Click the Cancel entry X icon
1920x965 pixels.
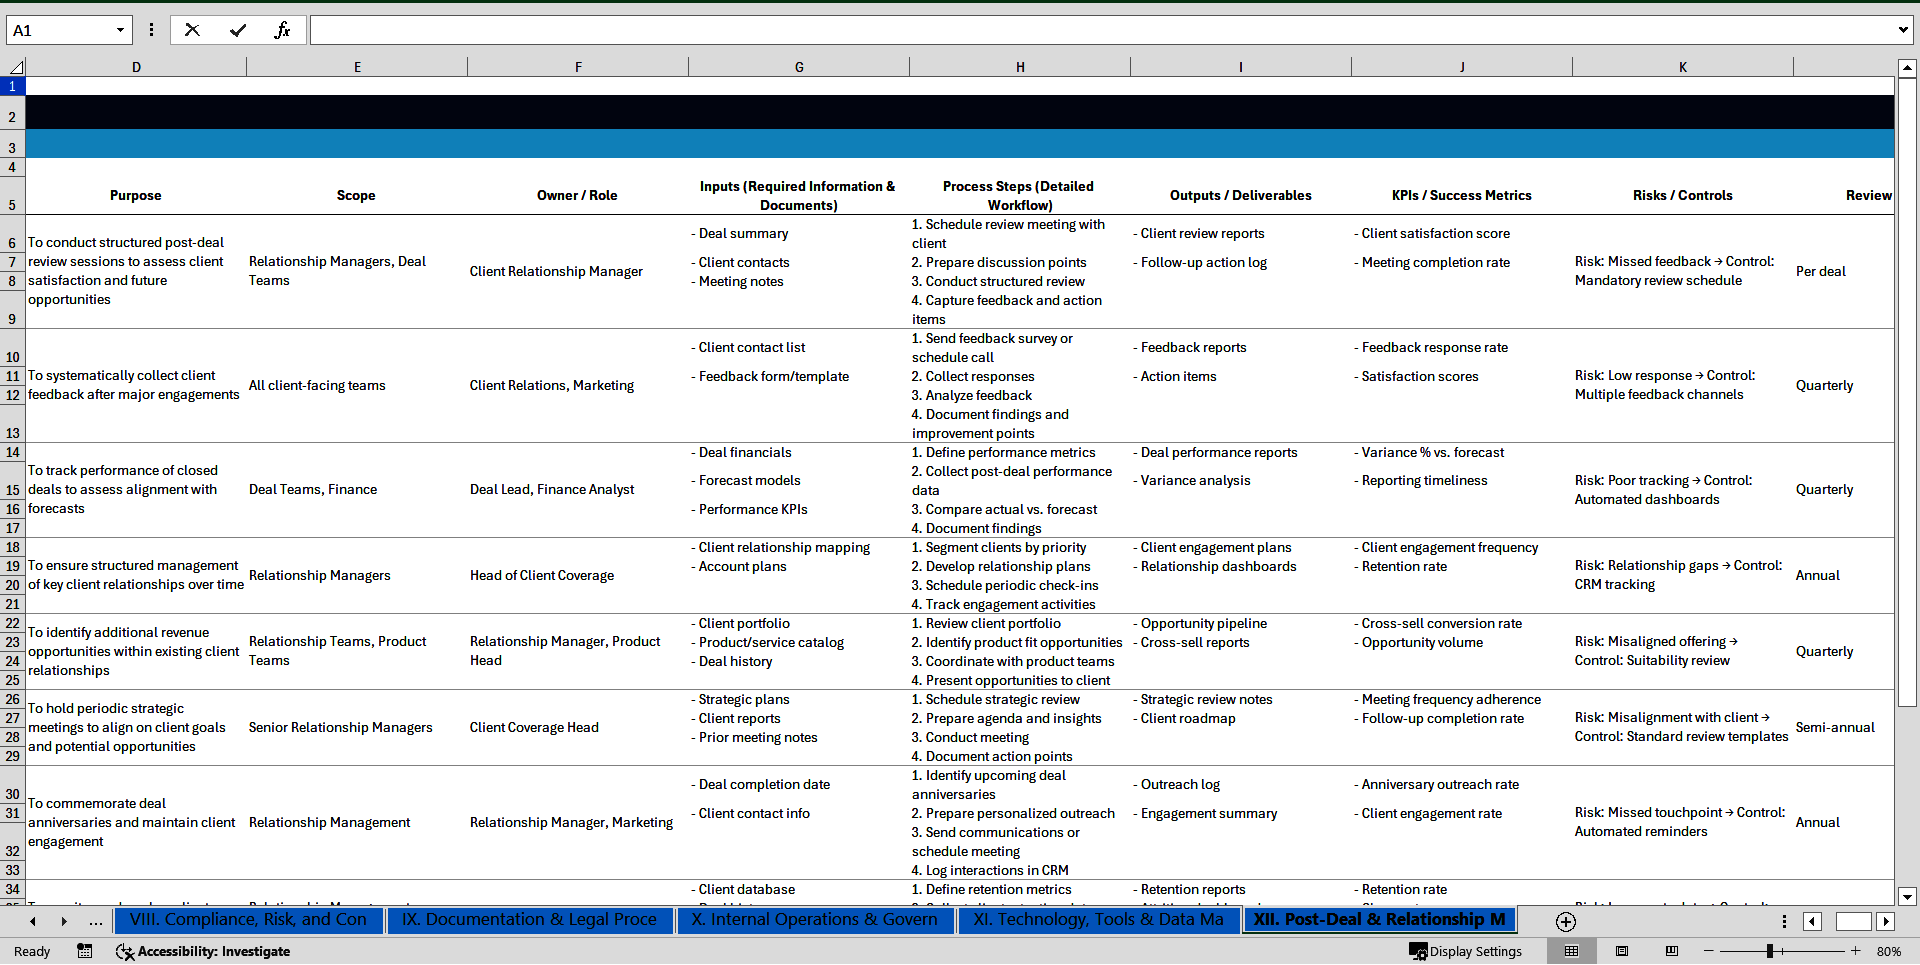pos(192,30)
